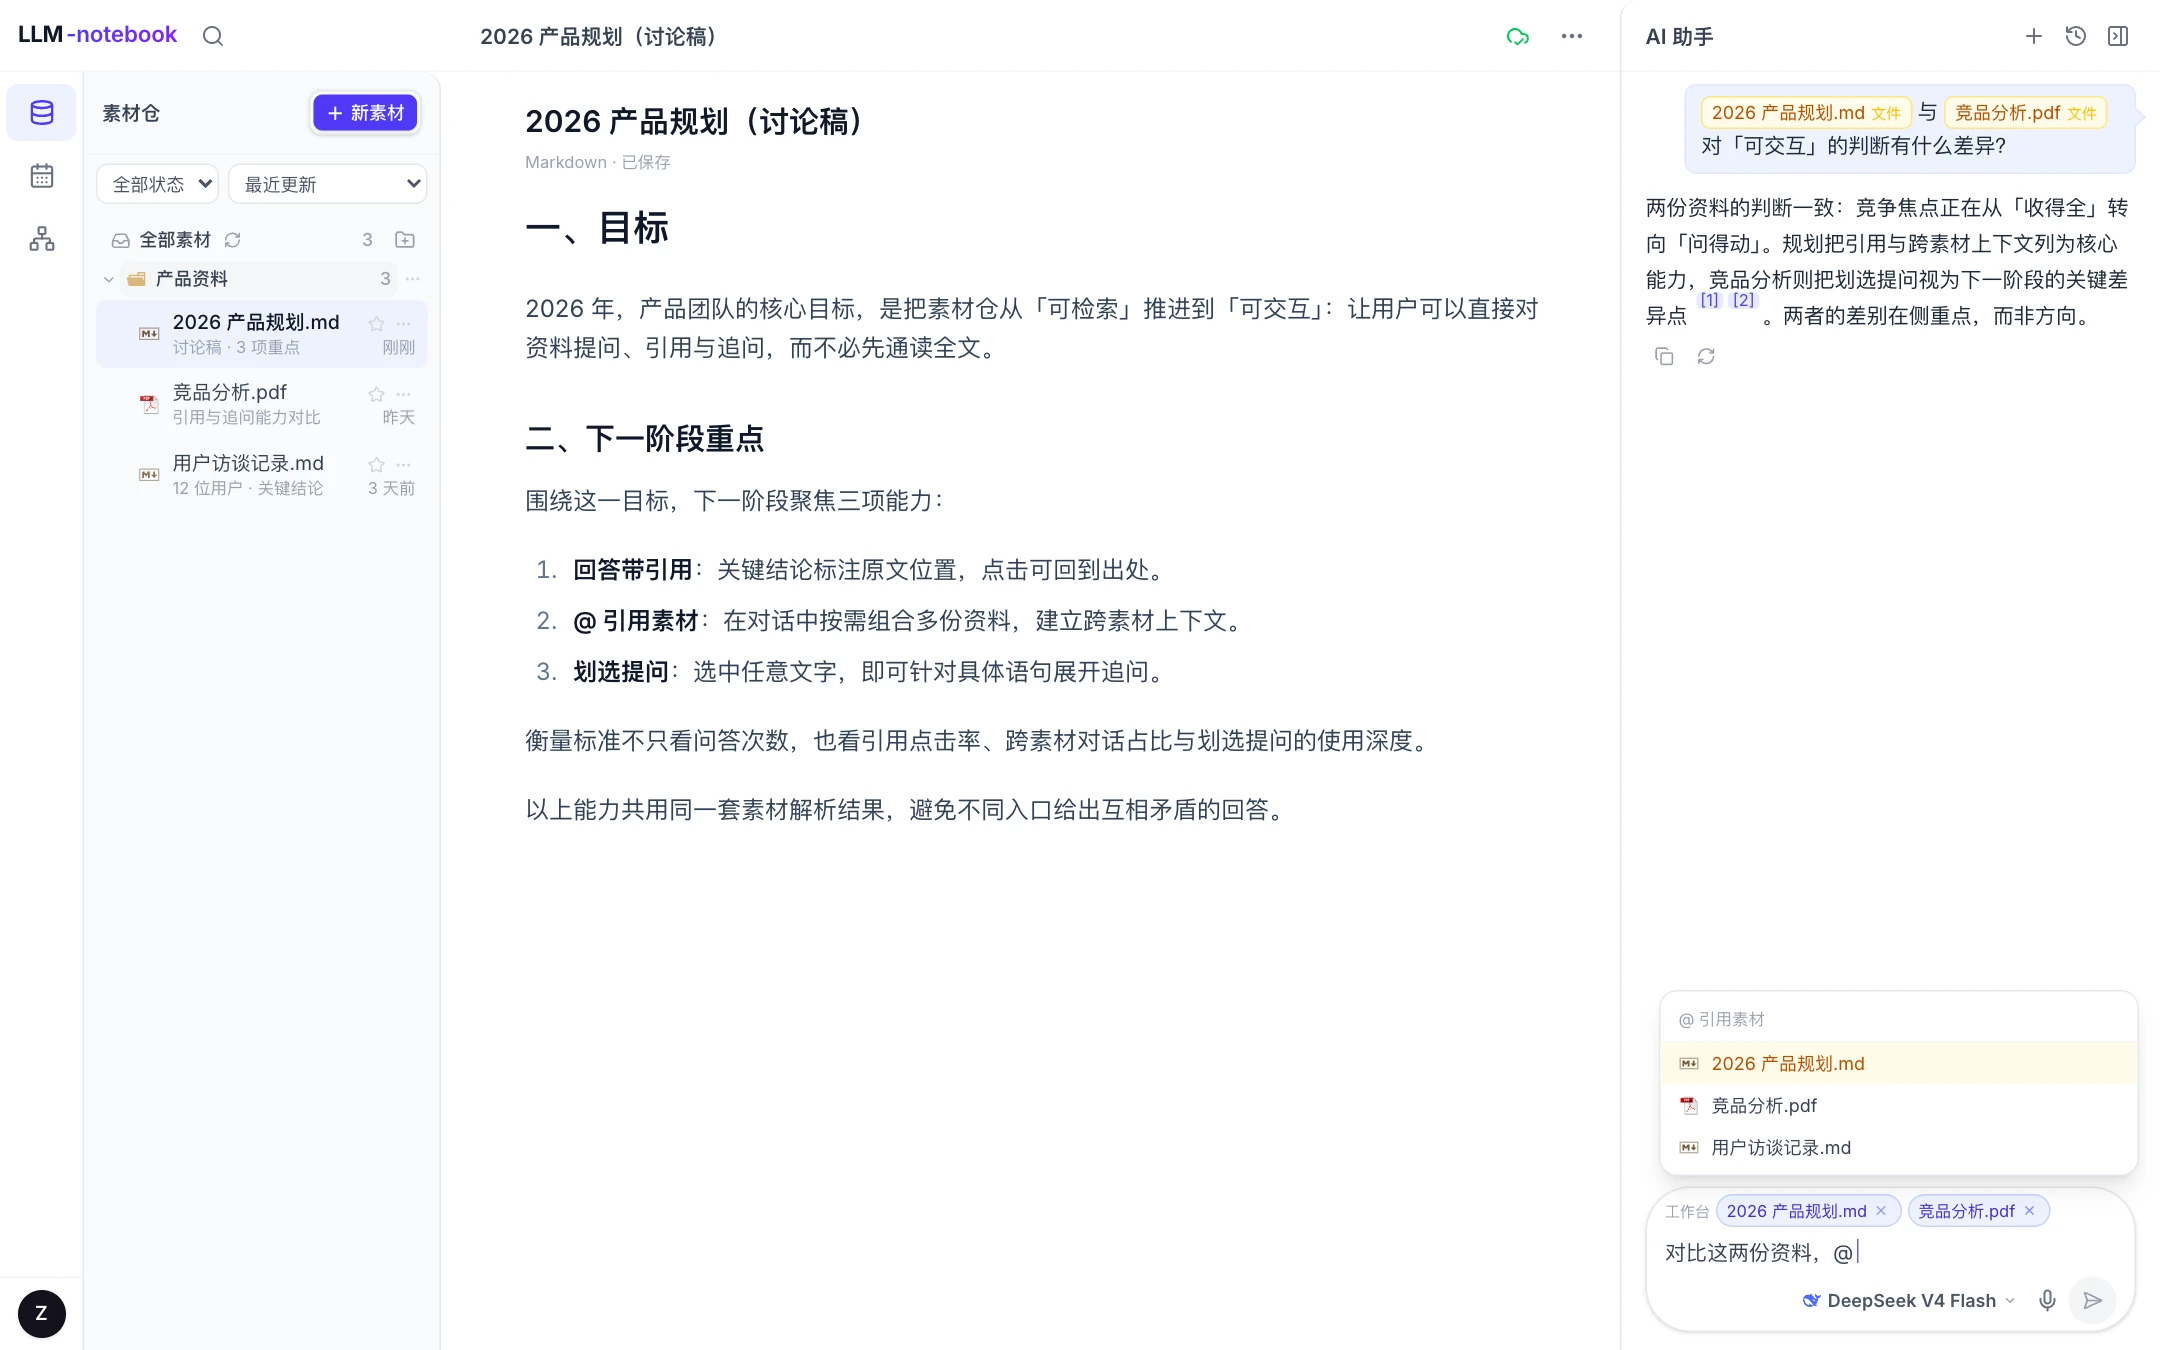
Task: Open the 最近更新 sort dropdown
Action: click(327, 184)
